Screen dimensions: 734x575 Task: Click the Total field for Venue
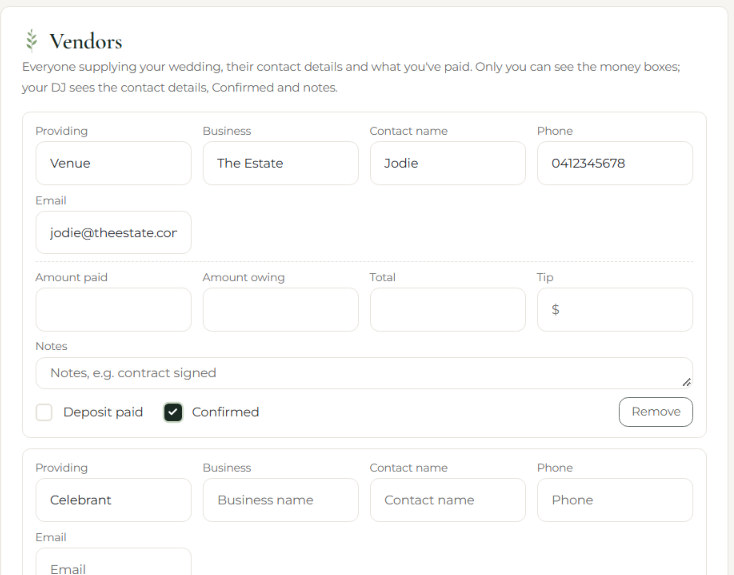(x=448, y=310)
